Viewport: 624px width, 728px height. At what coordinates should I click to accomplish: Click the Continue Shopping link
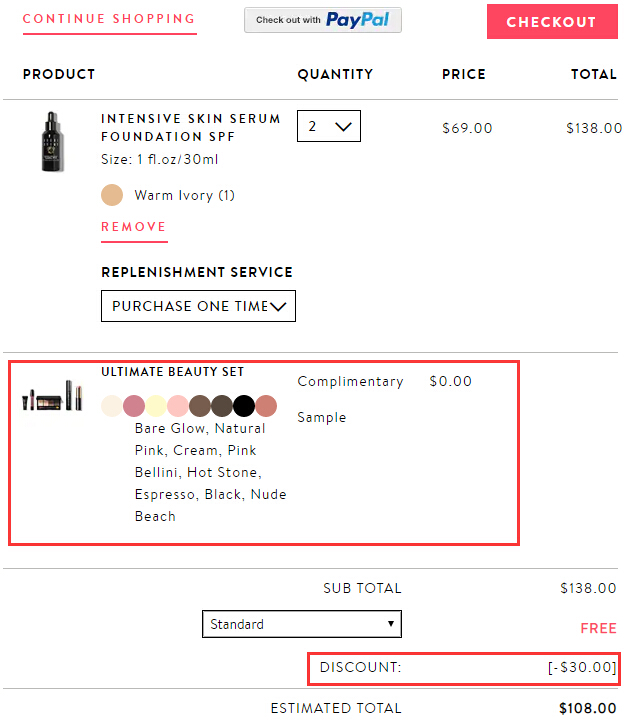(x=109, y=19)
